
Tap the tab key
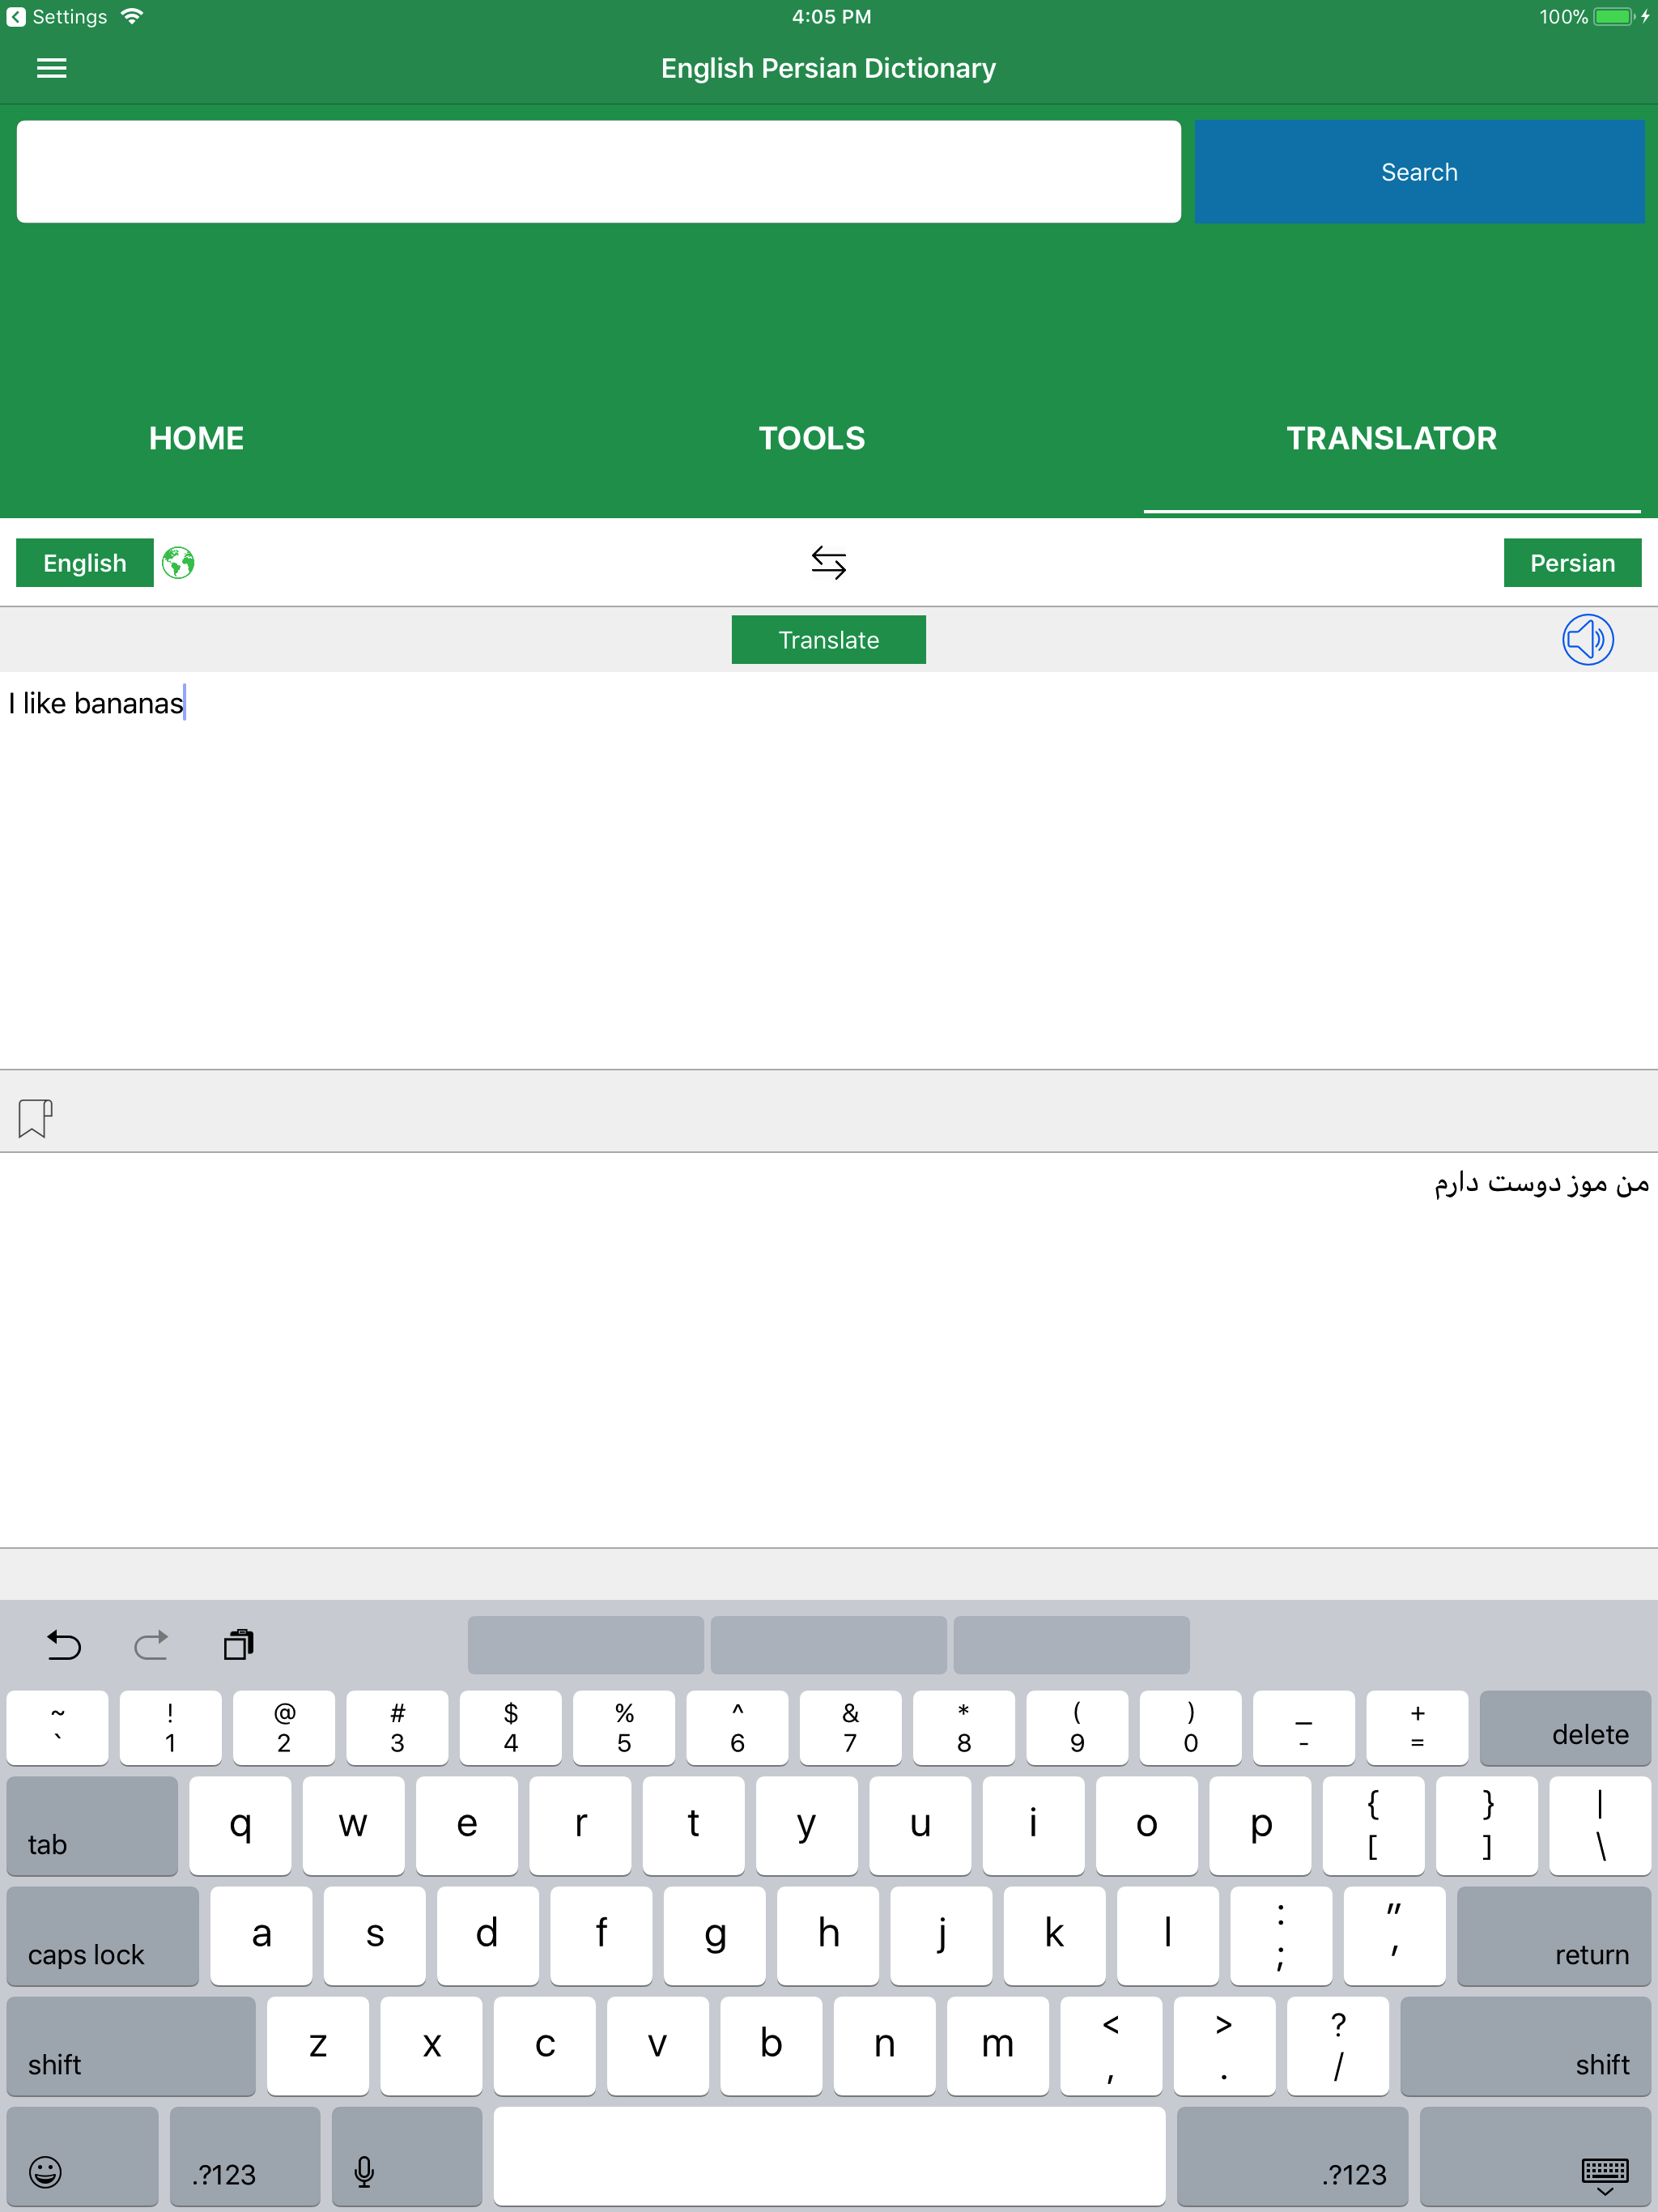[x=92, y=1826]
